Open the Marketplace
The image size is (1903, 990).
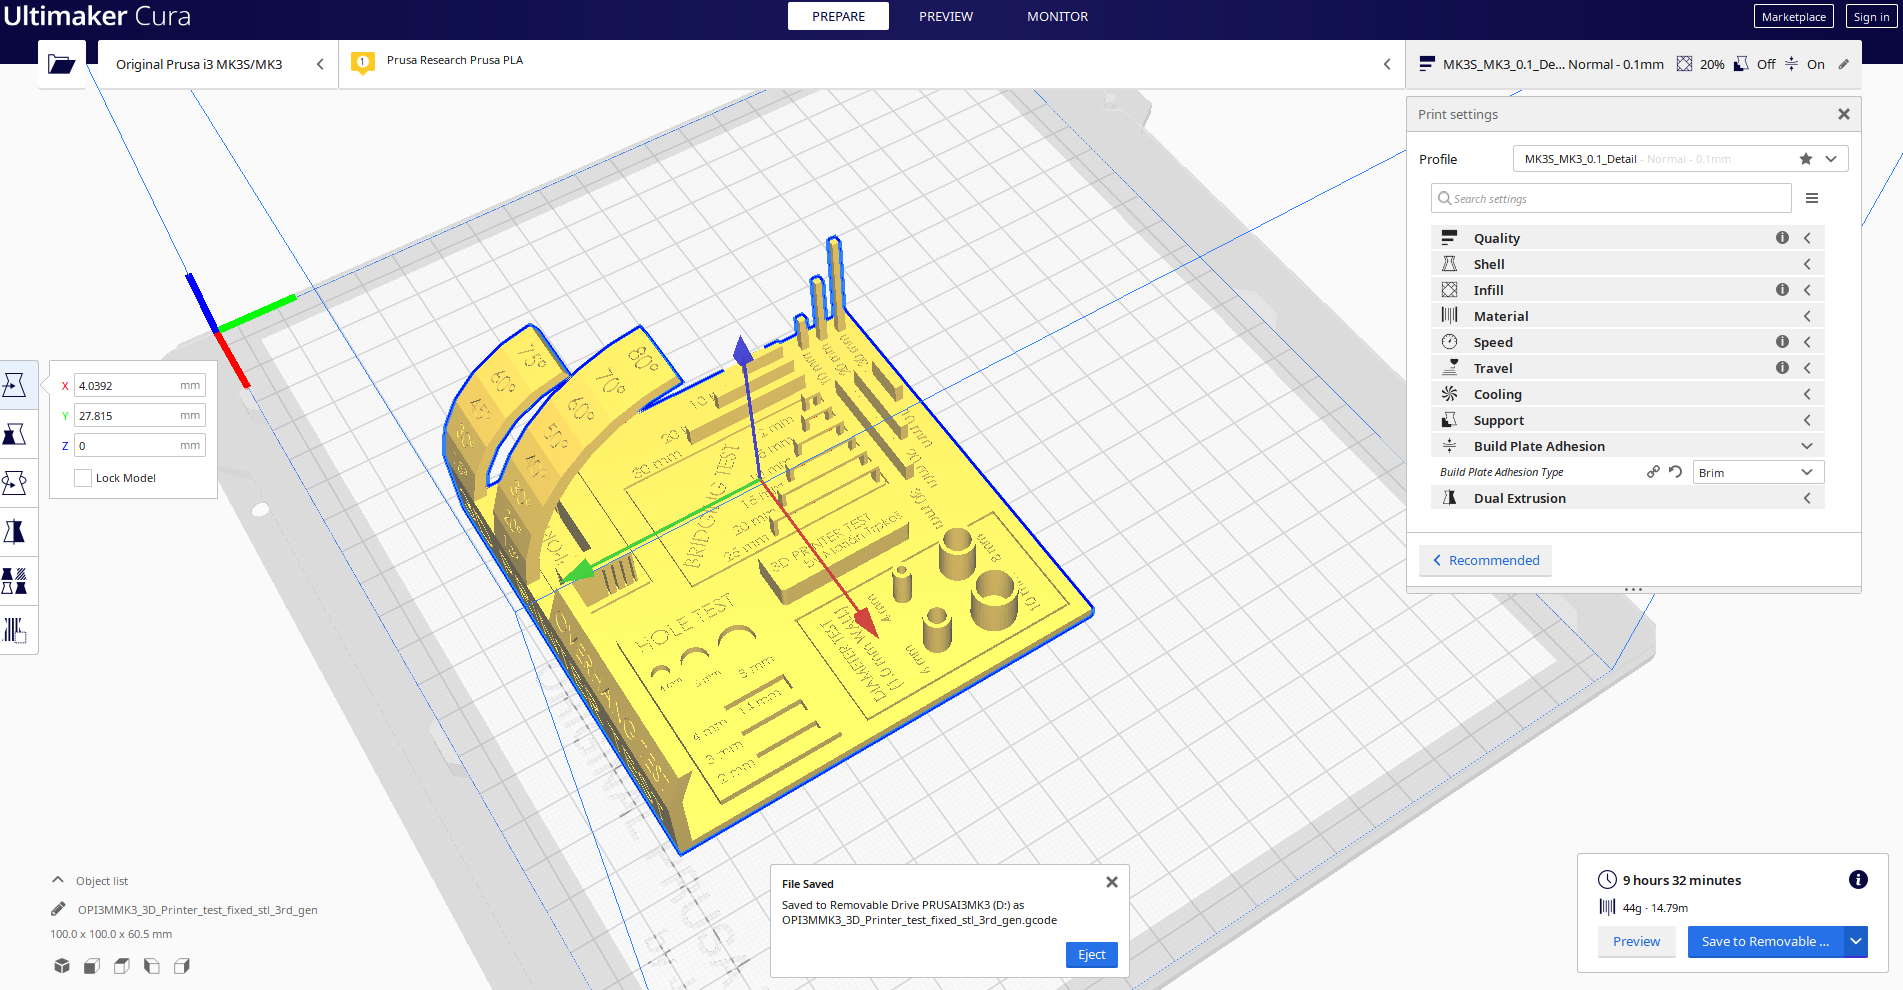1793,16
